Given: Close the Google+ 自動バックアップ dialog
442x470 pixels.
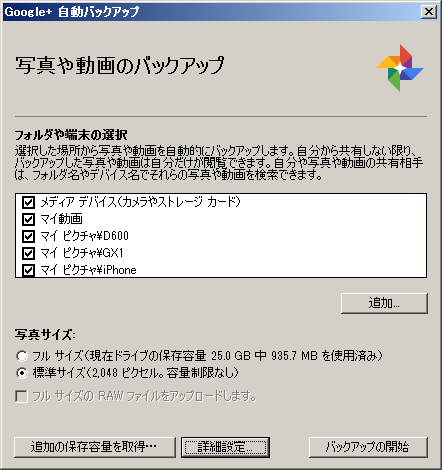Looking at the screenshot, I should [x=429, y=12].
